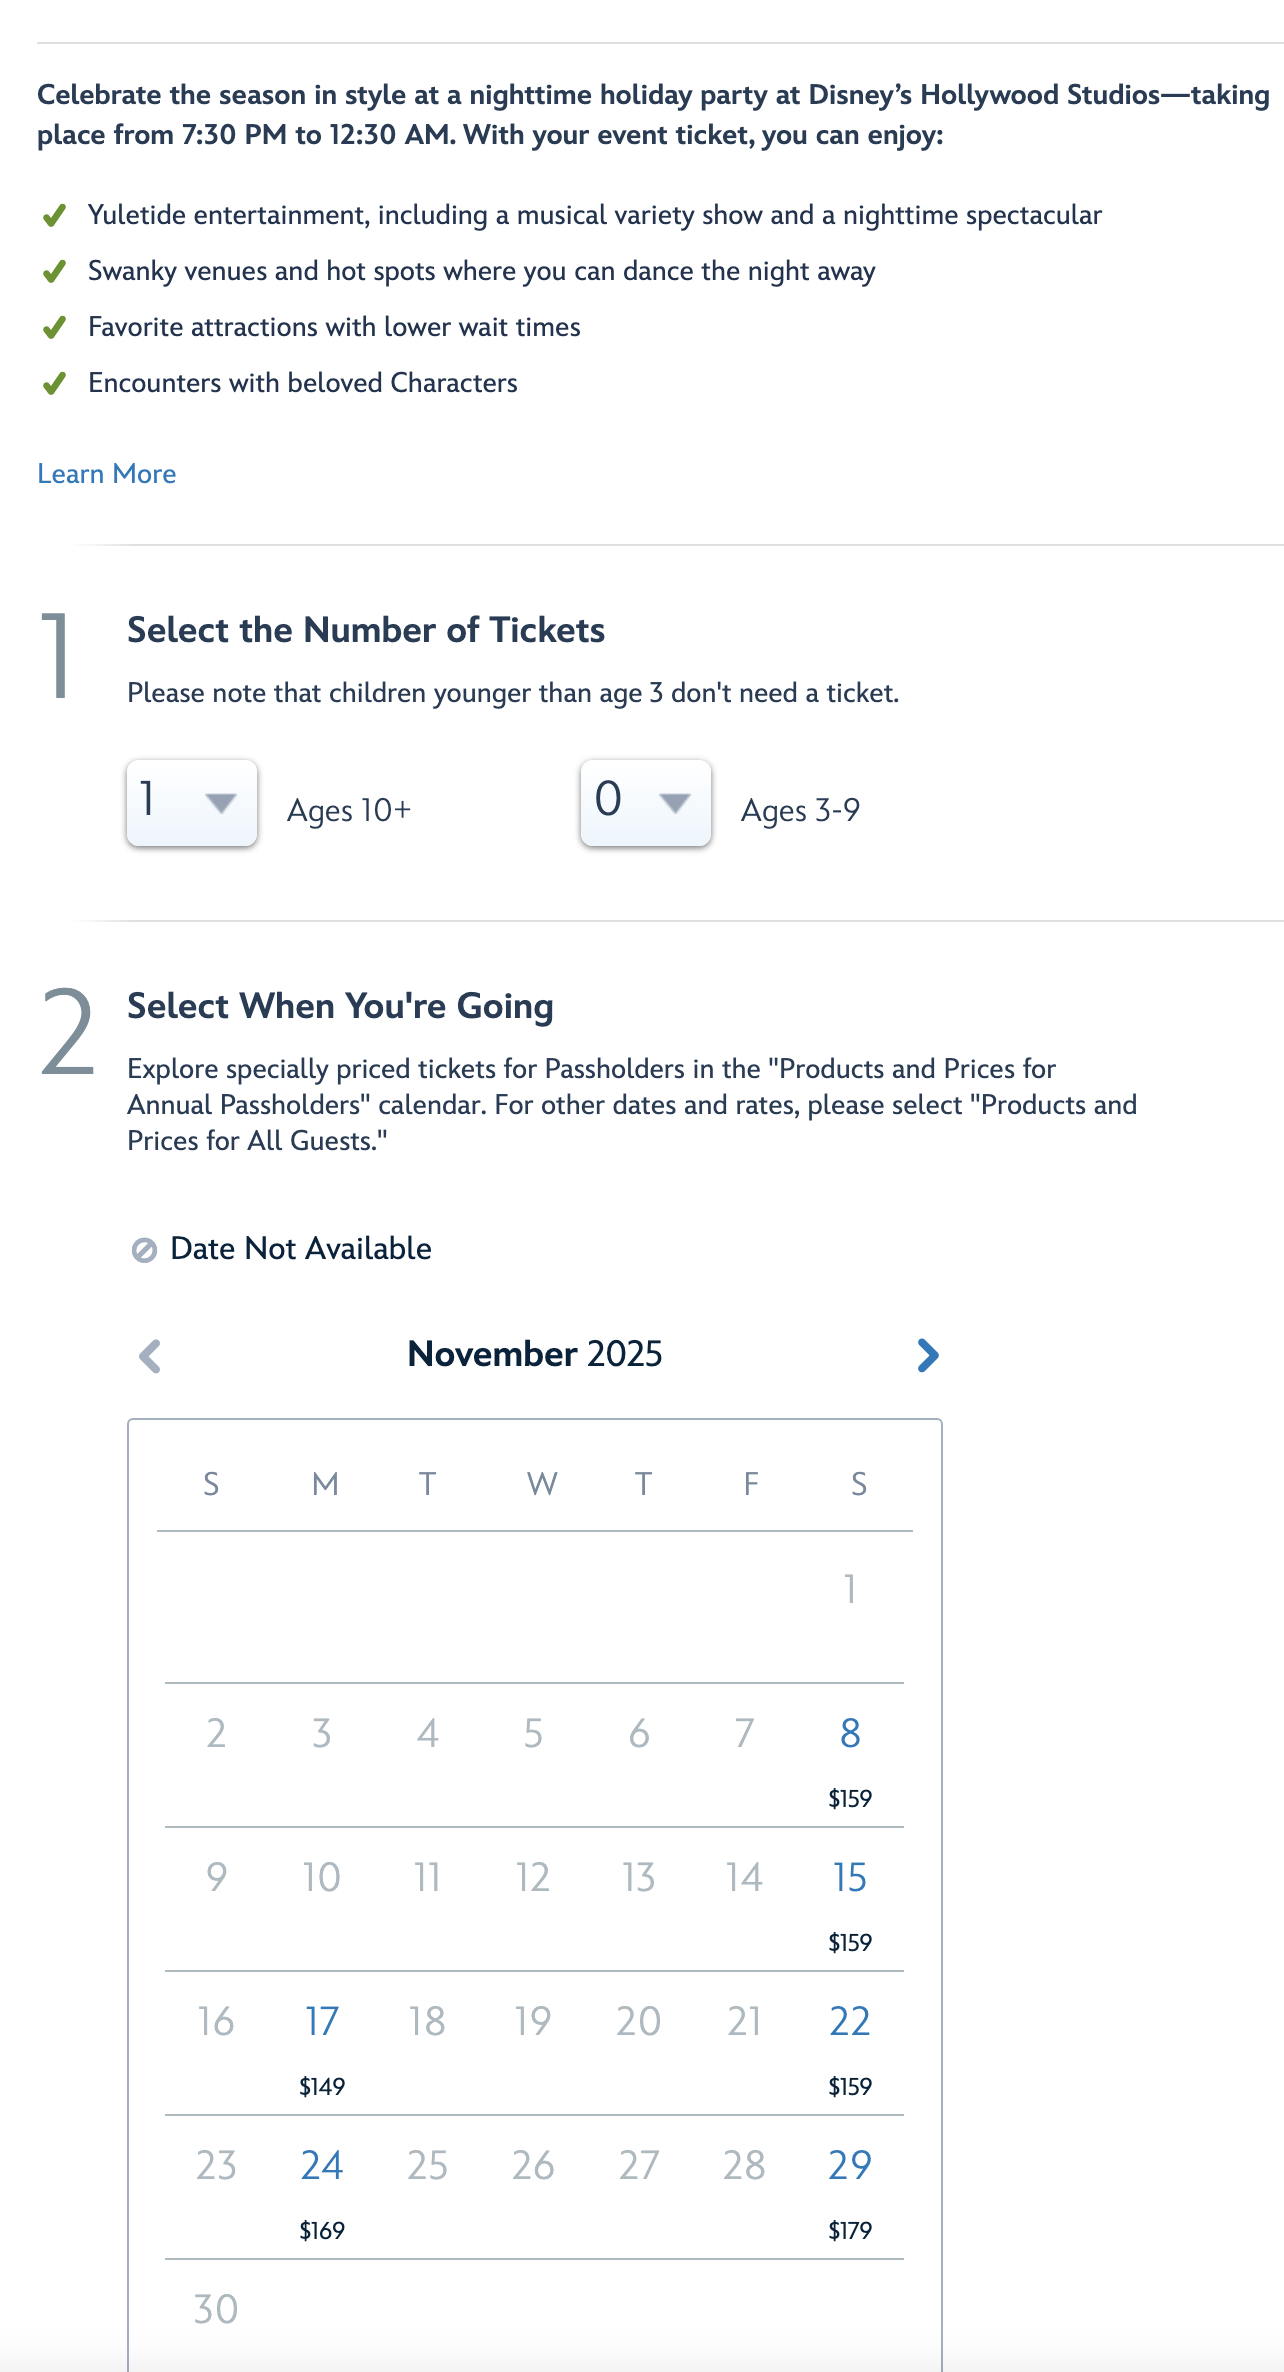The image size is (1284, 2372).
Task: Click the unavailable date November 1
Action: click(850, 1589)
